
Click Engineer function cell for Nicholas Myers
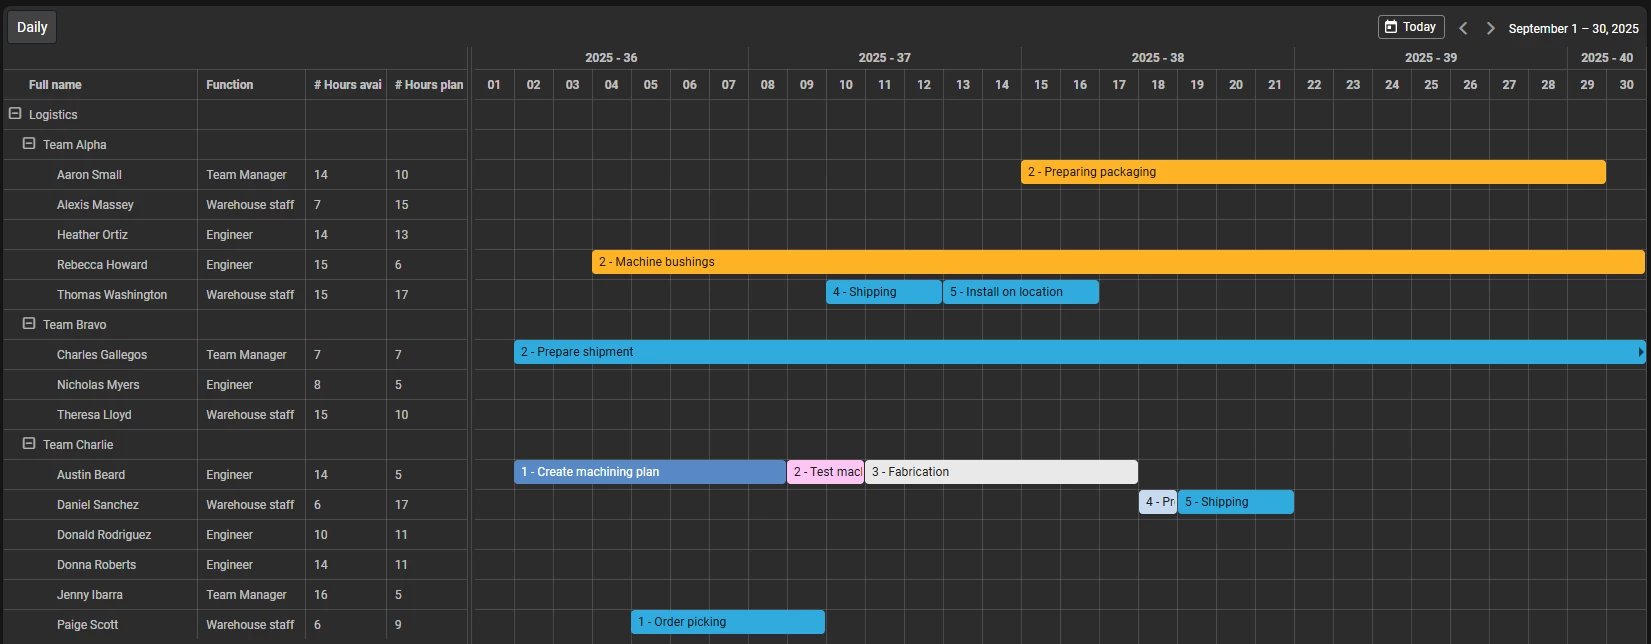click(x=251, y=384)
